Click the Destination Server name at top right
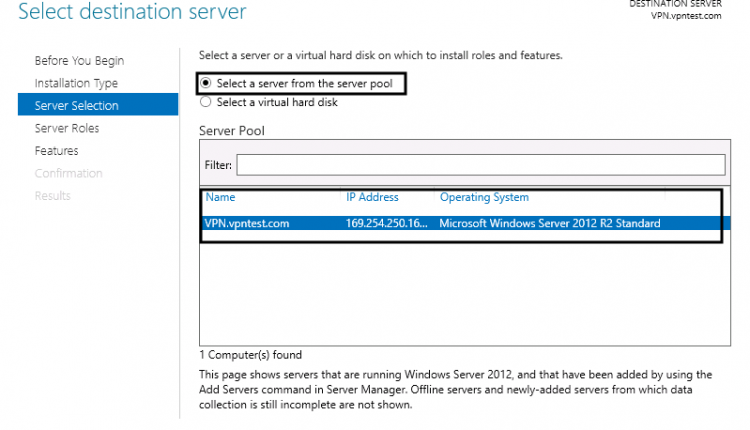 tap(685, 17)
